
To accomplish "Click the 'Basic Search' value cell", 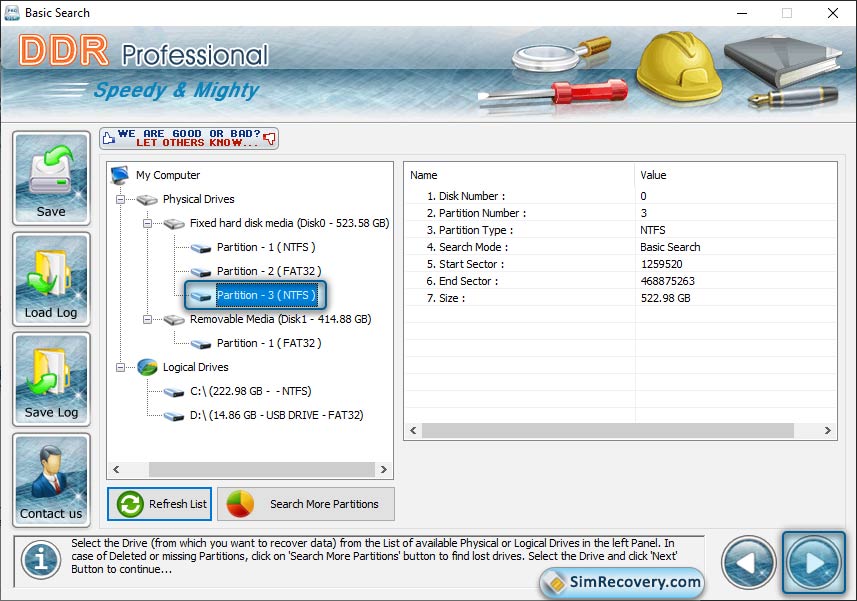I will click(x=670, y=247).
